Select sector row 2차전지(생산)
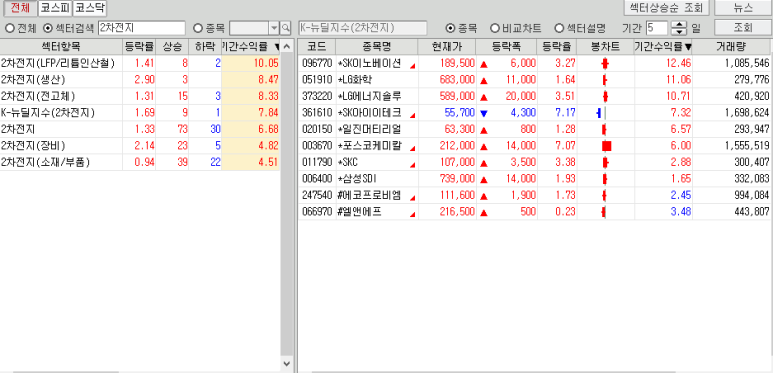773x373 pixels. tap(140, 80)
